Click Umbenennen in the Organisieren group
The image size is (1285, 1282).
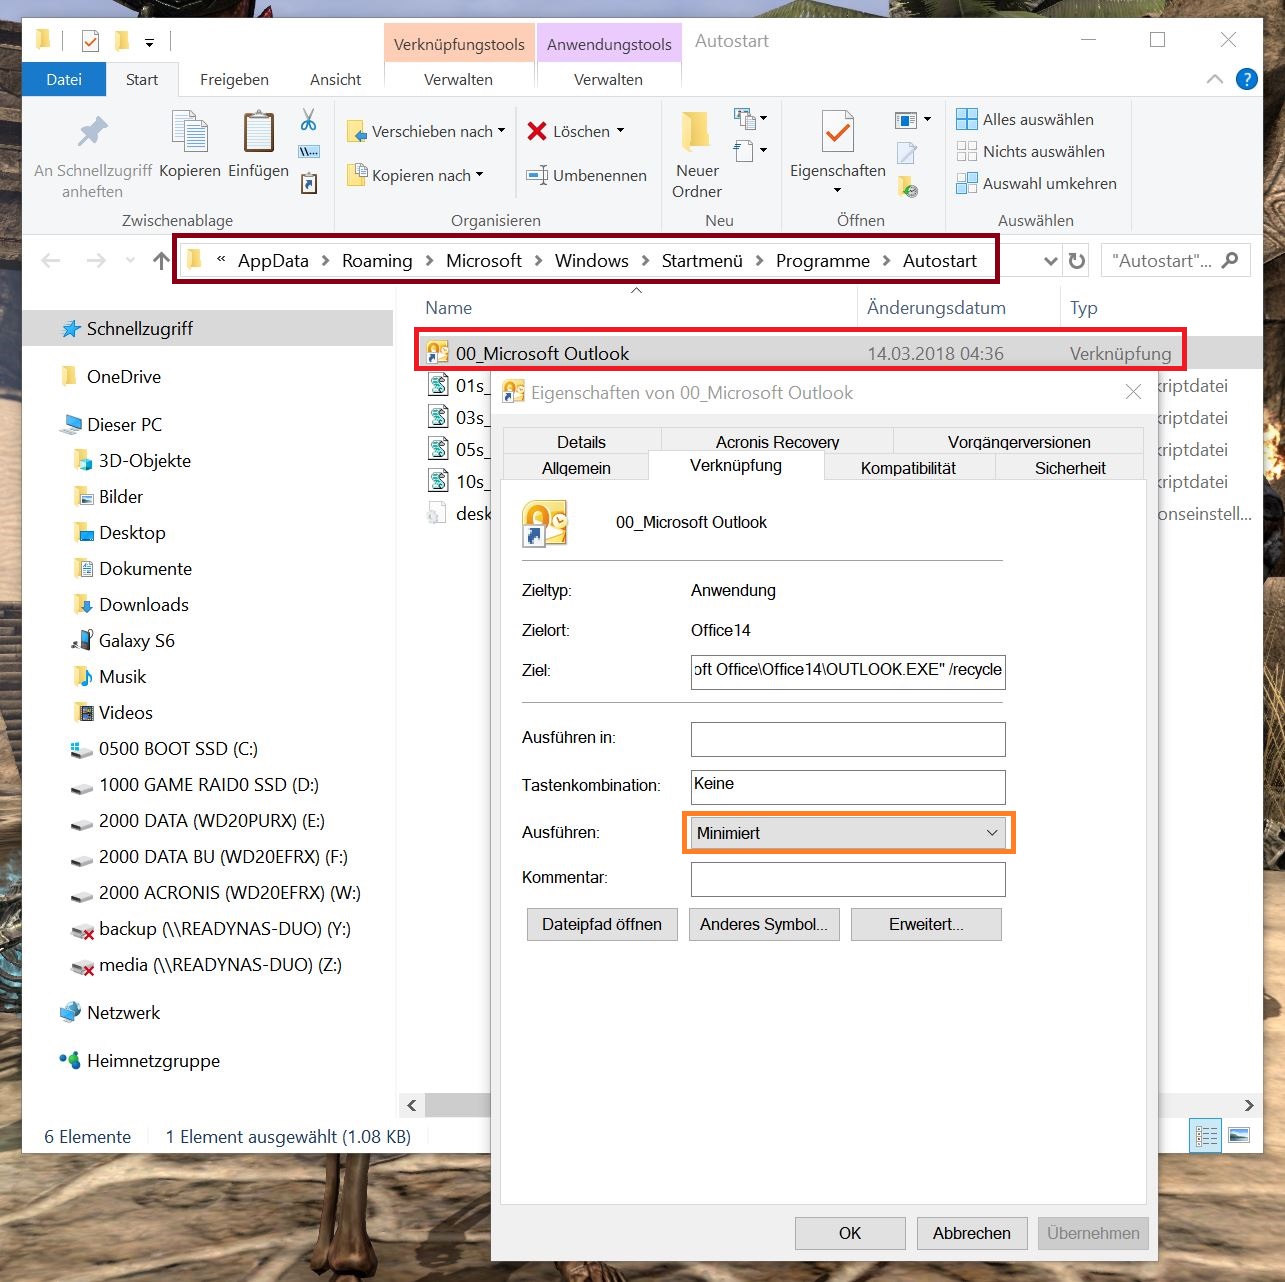click(x=587, y=175)
